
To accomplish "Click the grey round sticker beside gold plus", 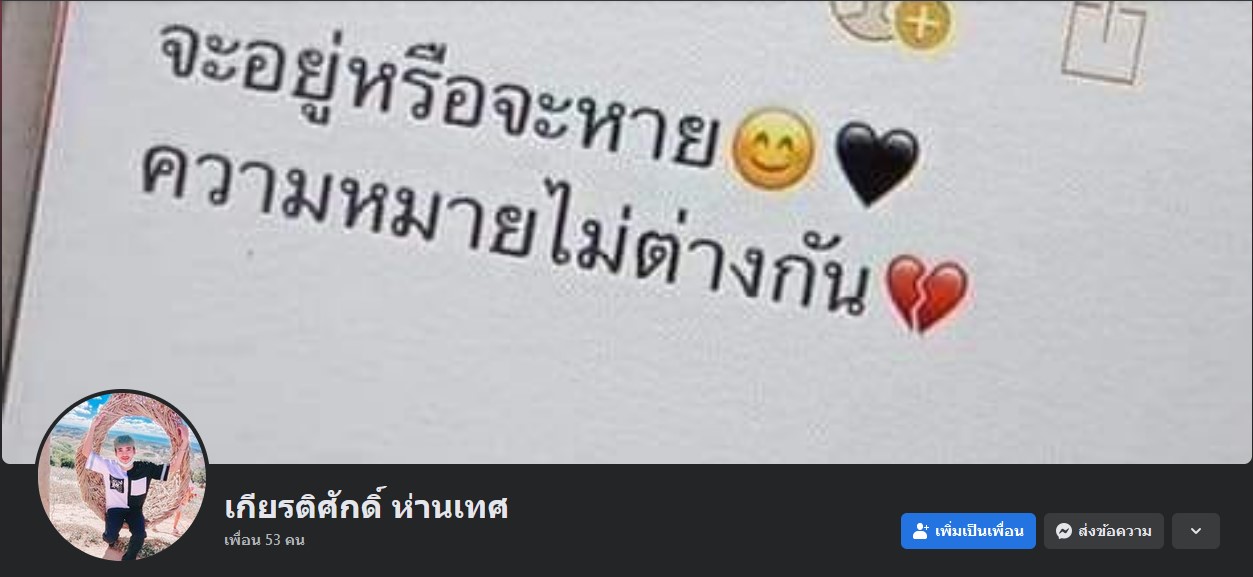I will coord(863,19).
